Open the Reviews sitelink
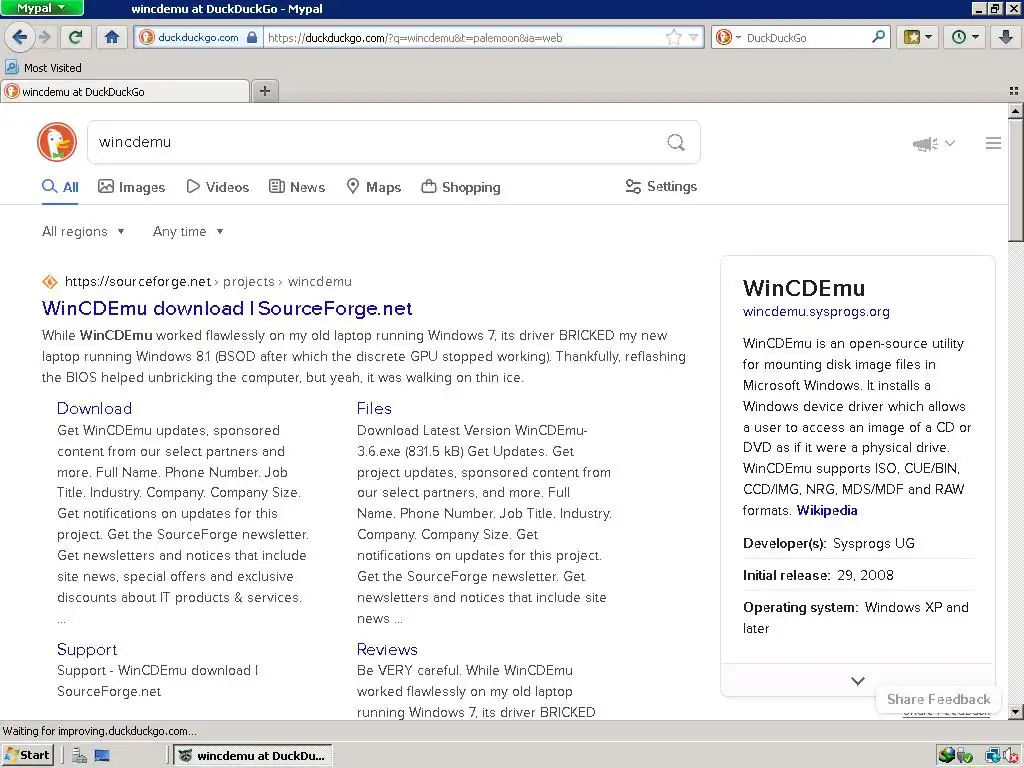The width and height of the screenshot is (1024, 768). point(387,649)
